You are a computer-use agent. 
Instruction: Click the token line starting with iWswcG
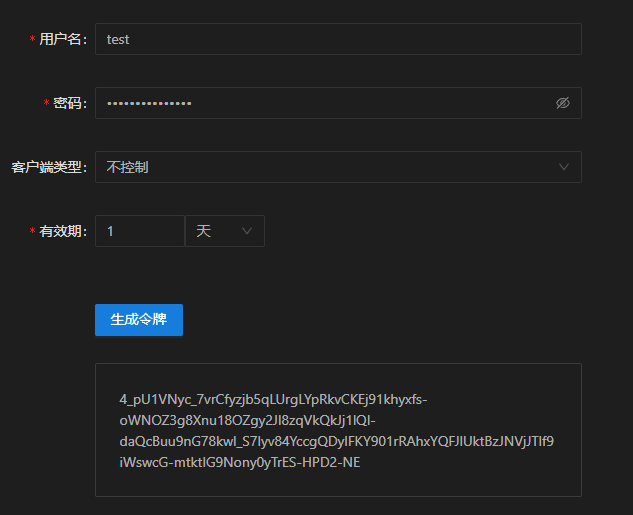(x=239, y=462)
